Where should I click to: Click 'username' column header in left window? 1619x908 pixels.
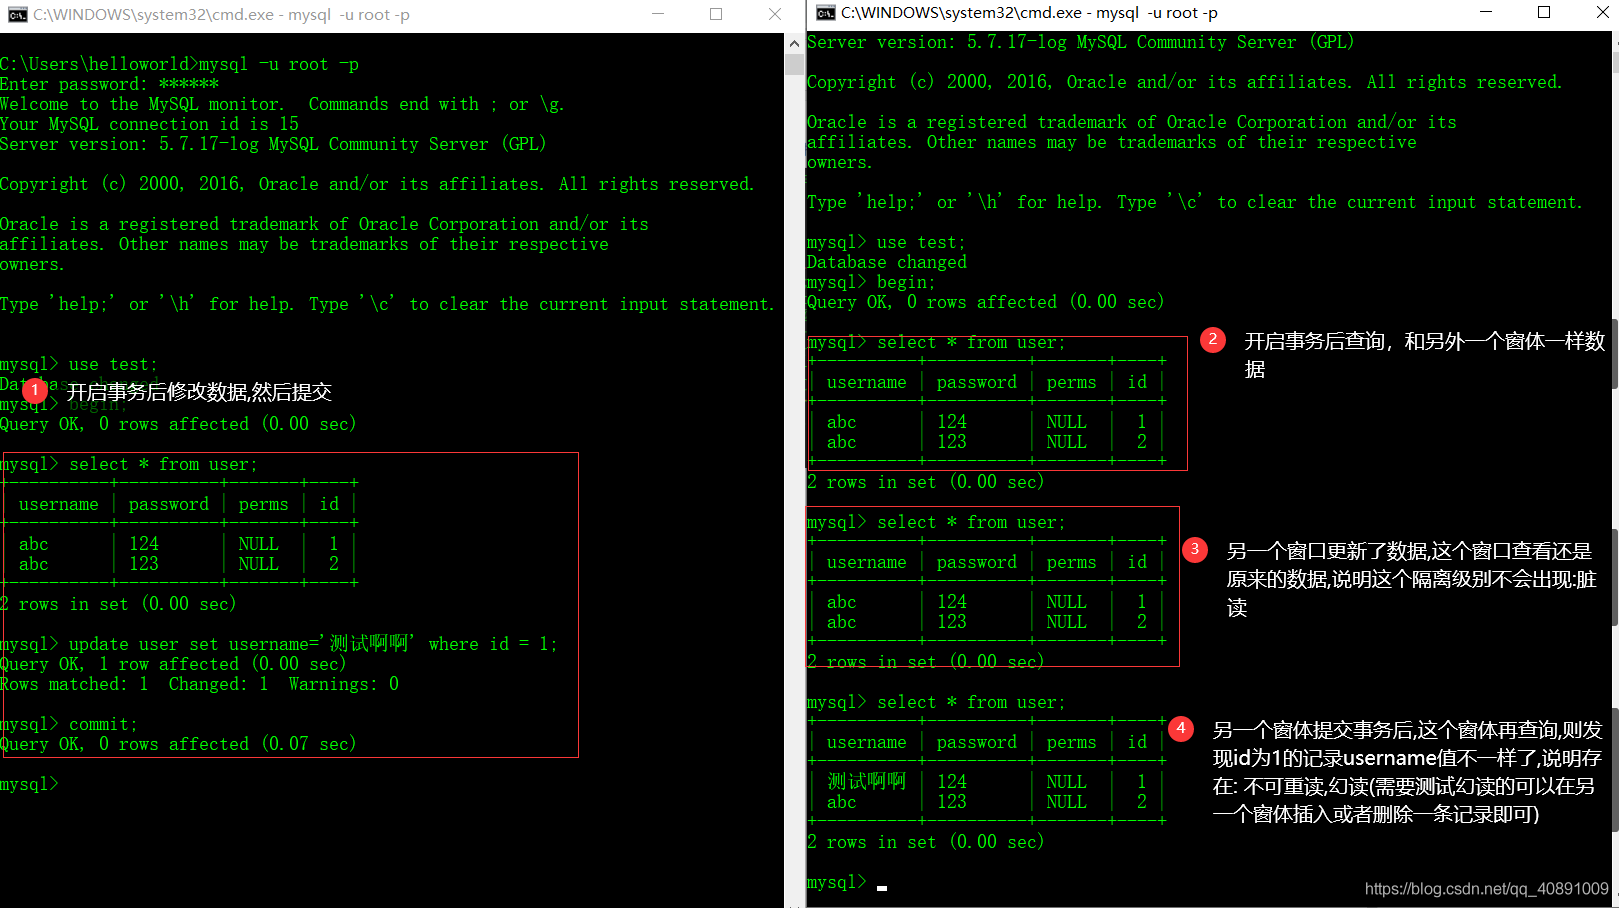(x=59, y=504)
